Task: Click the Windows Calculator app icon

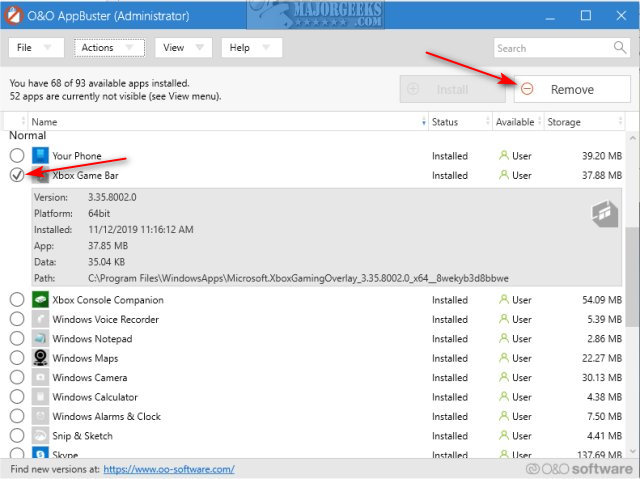Action: 40,397
